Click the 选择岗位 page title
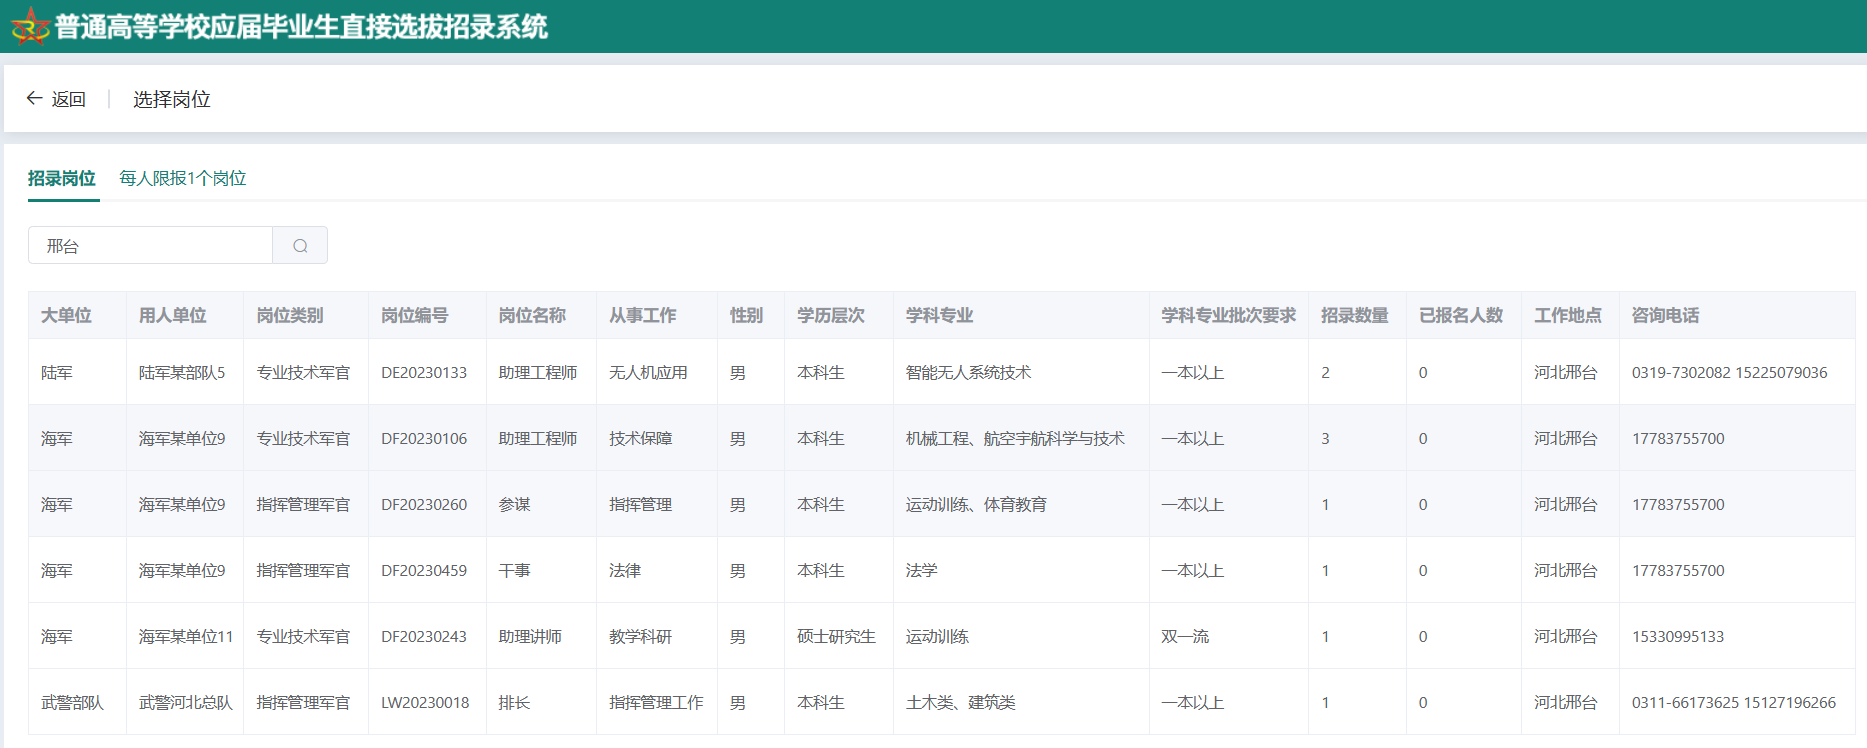This screenshot has height=748, width=1867. pyautogui.click(x=172, y=99)
